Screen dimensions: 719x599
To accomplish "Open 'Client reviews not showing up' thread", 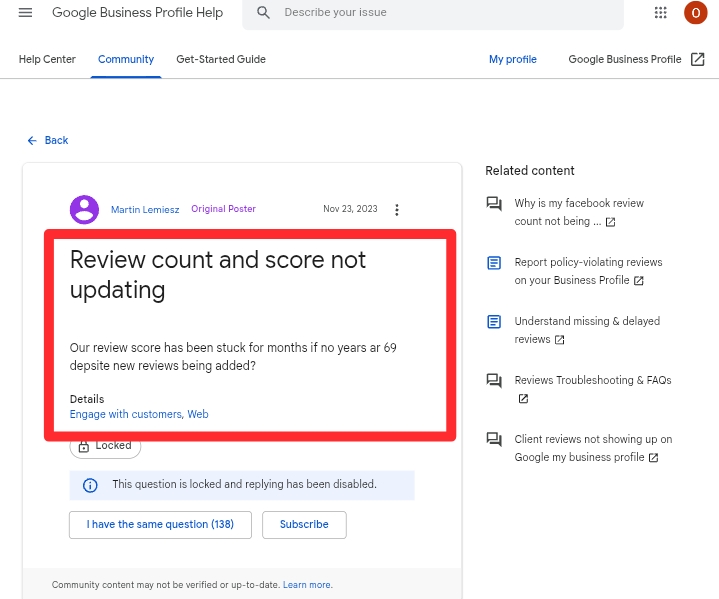I will pyautogui.click(x=593, y=448).
